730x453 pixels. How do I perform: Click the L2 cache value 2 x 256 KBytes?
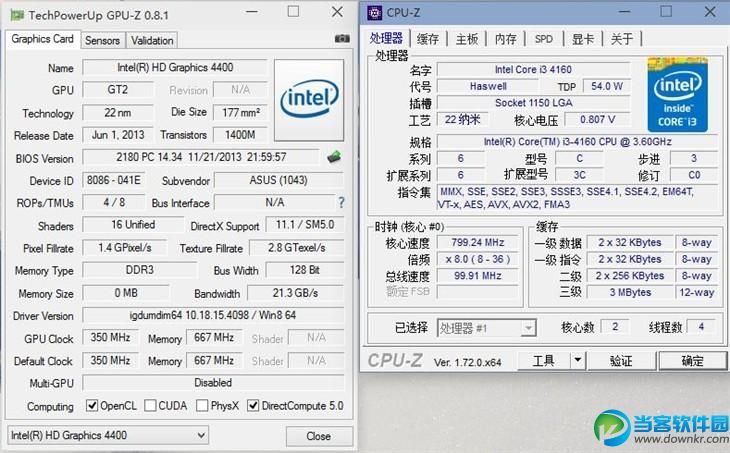(x=630, y=276)
